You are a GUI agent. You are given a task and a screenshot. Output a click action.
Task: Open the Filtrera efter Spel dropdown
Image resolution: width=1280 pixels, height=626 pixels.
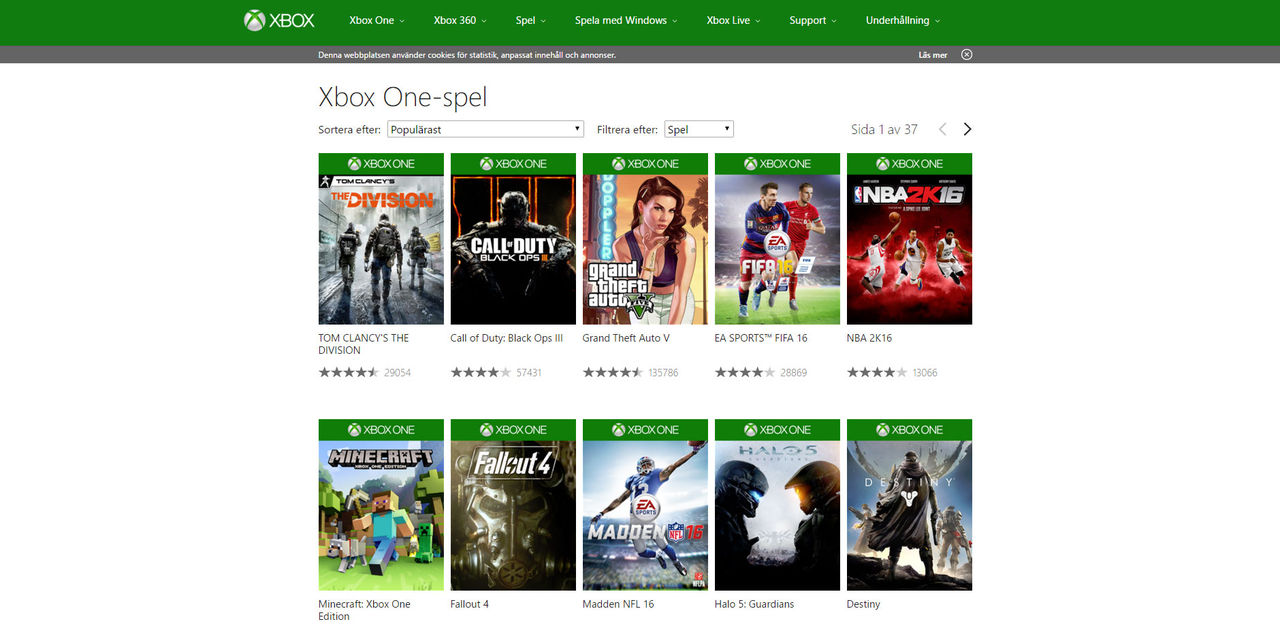point(698,129)
